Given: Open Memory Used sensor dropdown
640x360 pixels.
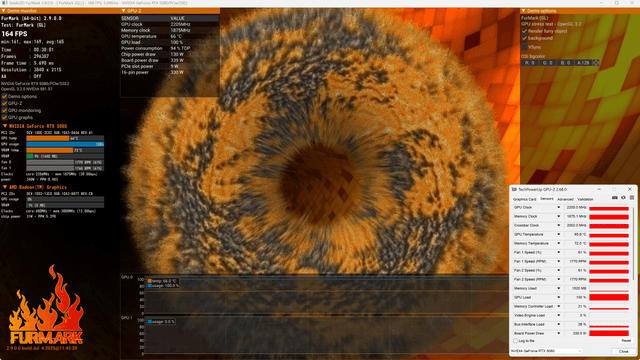Looking at the screenshot, I should tap(558, 289).
